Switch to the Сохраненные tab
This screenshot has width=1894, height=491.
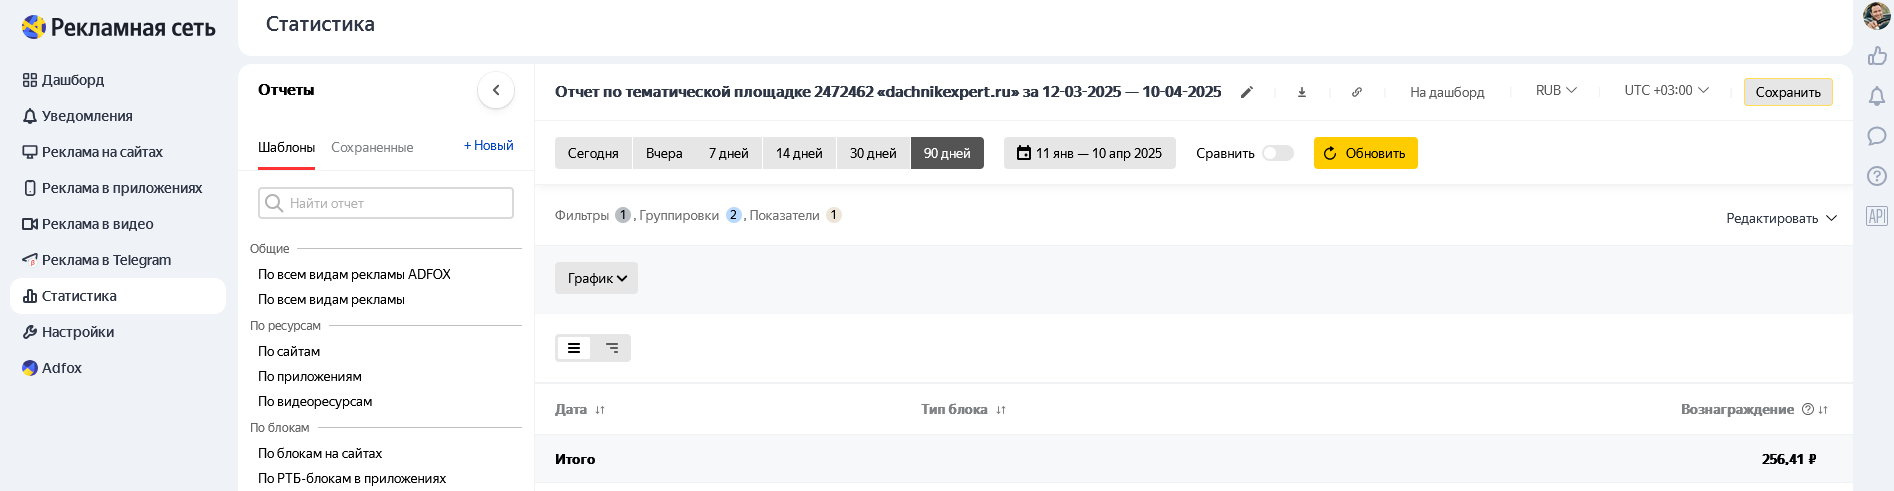pos(372,147)
